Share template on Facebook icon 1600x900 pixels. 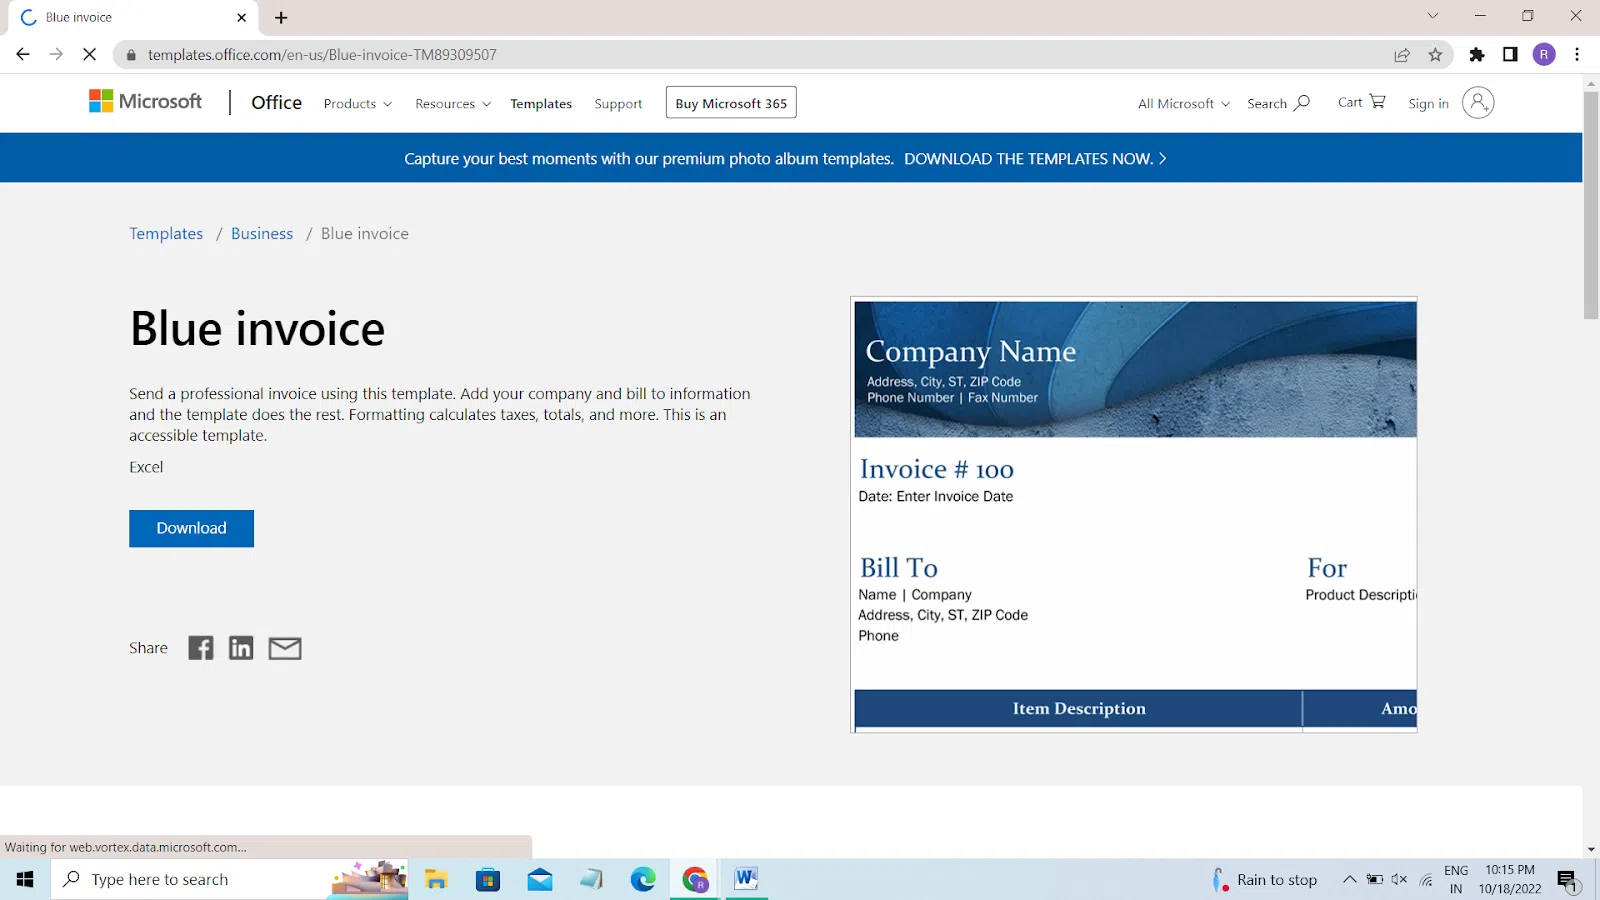click(x=201, y=648)
